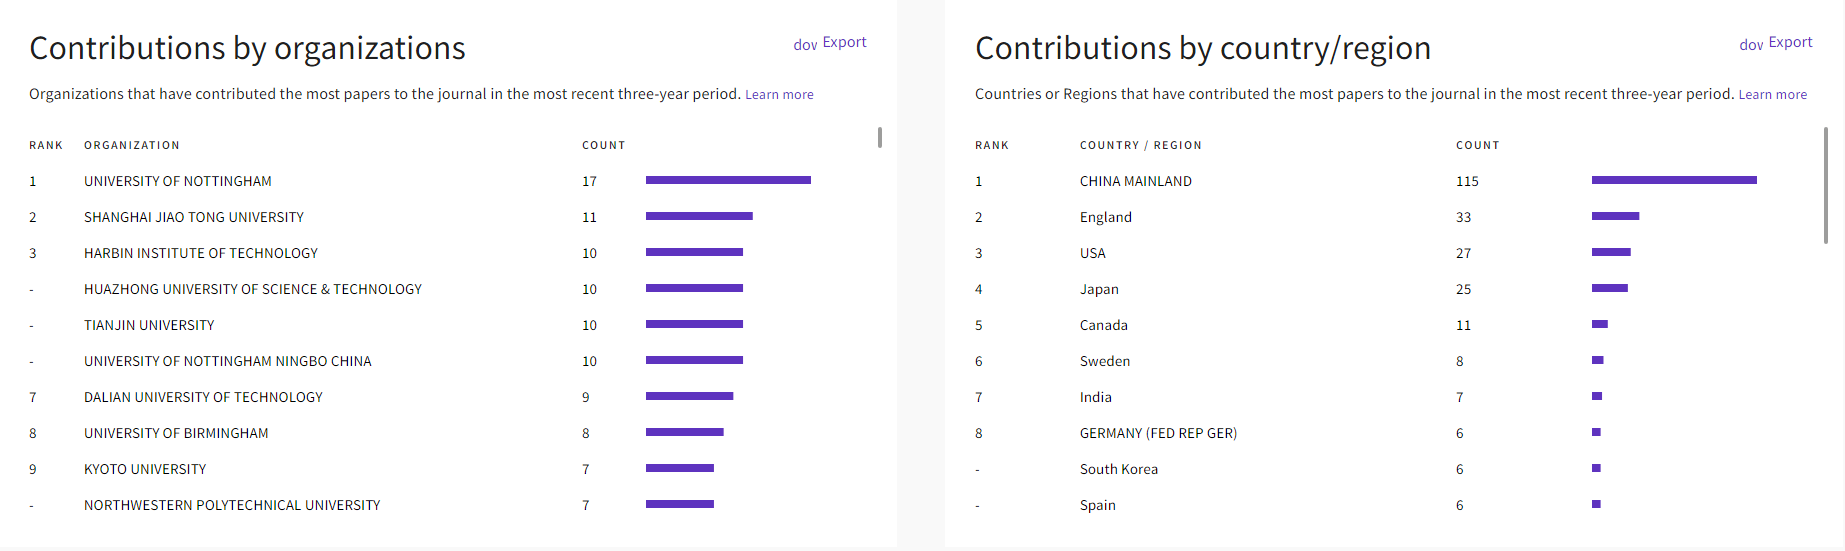Click the University of Birmingham entry
The height and width of the screenshot is (551, 1845).
[x=176, y=433]
